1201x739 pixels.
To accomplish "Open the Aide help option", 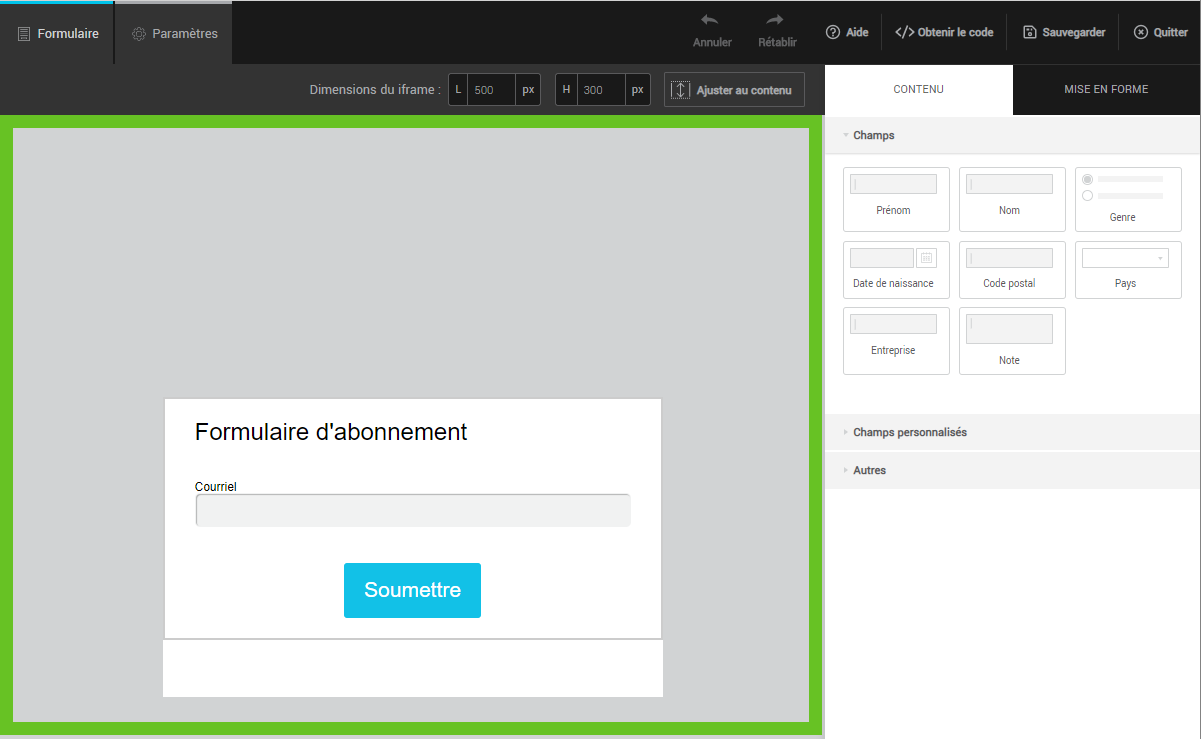I will pos(846,32).
